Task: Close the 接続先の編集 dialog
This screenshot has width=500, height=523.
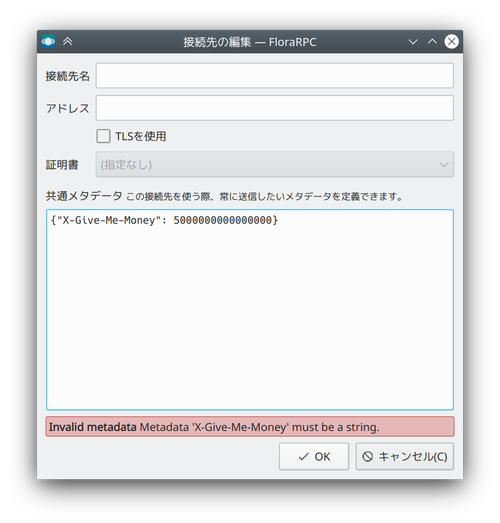Action: [451, 42]
